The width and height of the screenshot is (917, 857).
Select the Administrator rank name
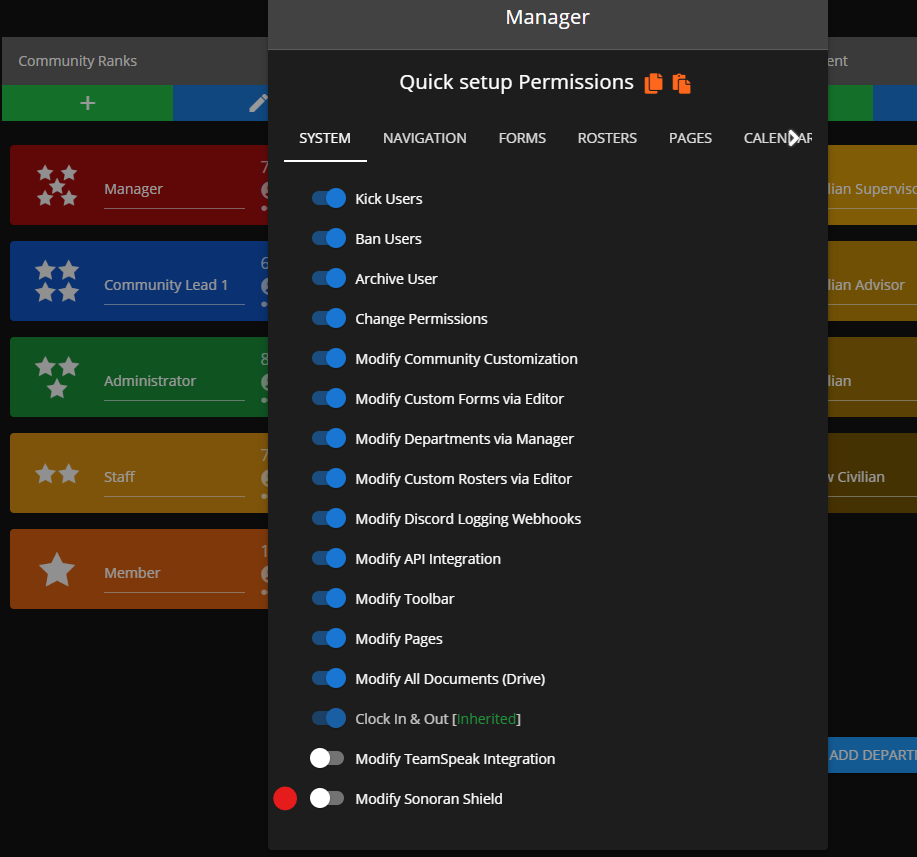(x=150, y=381)
